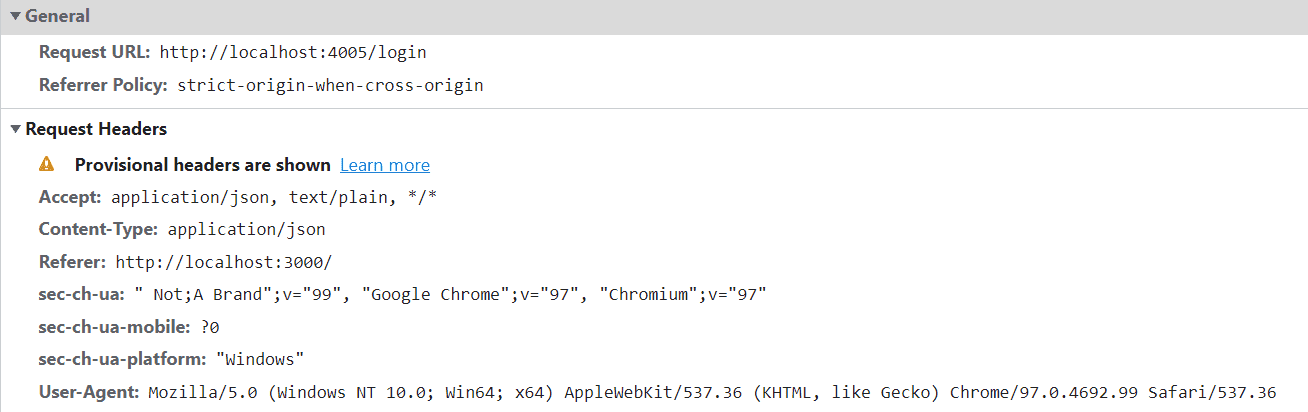
Task: Click the Request Headers section title
Action: click(x=96, y=129)
